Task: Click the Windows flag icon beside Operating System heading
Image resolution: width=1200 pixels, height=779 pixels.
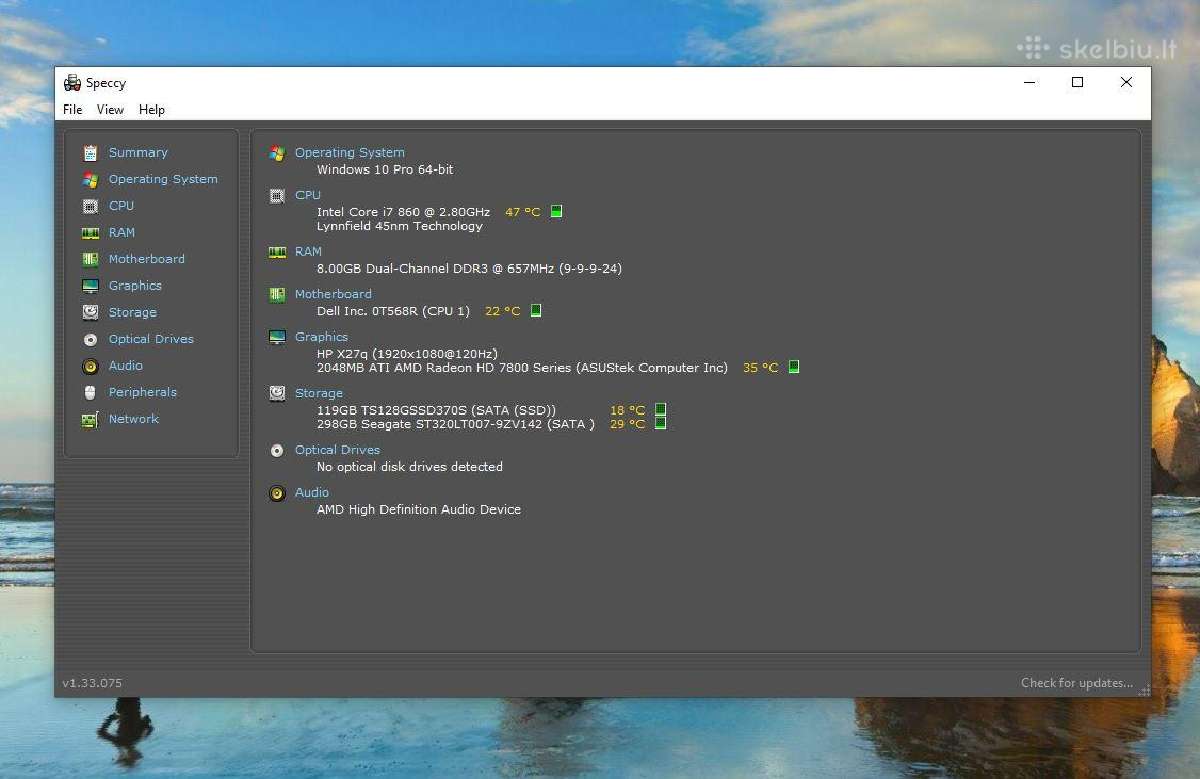Action: (277, 153)
